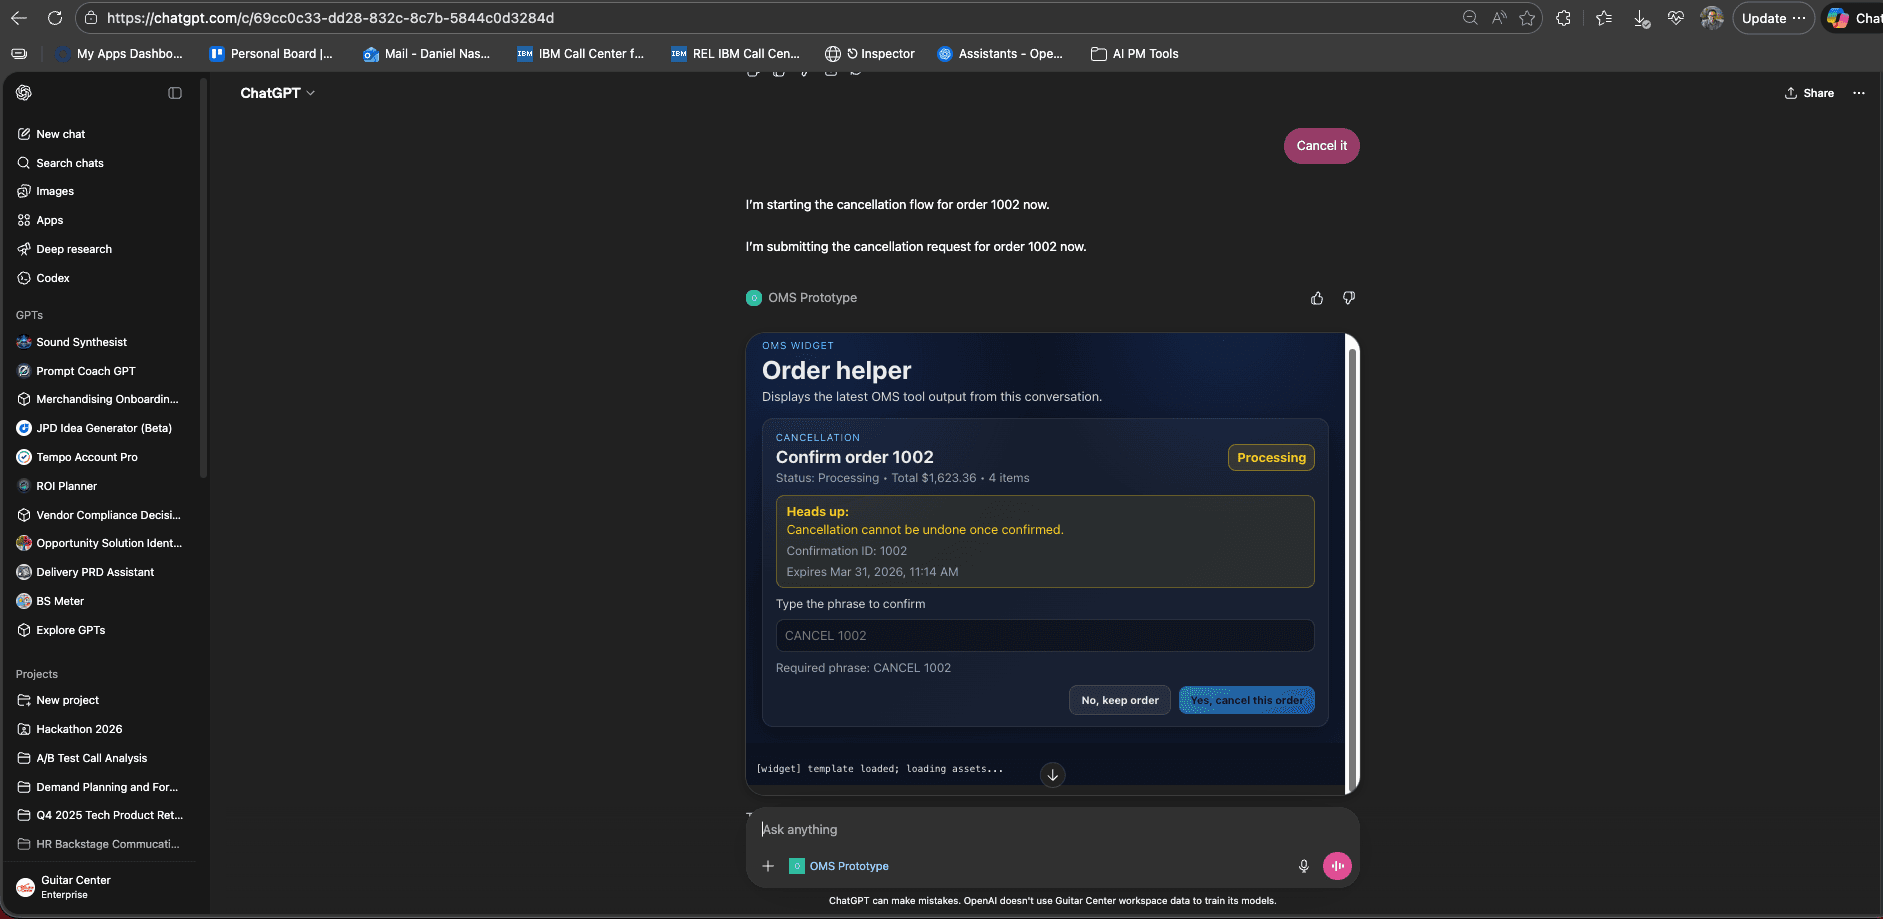The width and height of the screenshot is (1883, 919).
Task: Expand the Guitar Center account menu
Action: tap(75, 887)
